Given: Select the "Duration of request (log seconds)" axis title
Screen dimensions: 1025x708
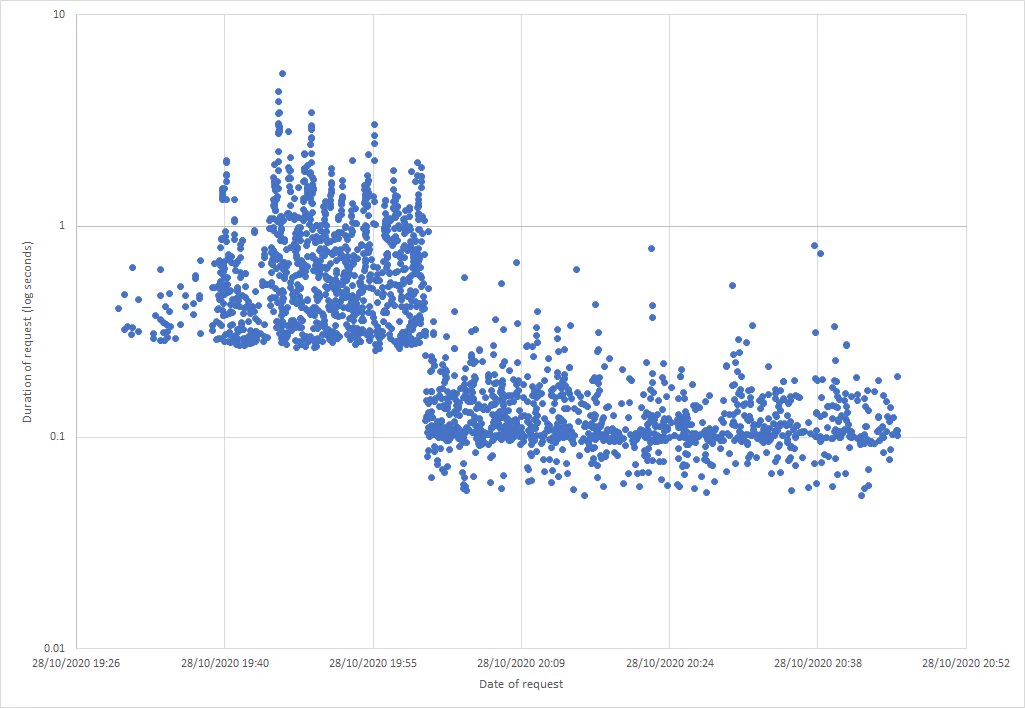Looking at the screenshot, I should pos(27,331).
